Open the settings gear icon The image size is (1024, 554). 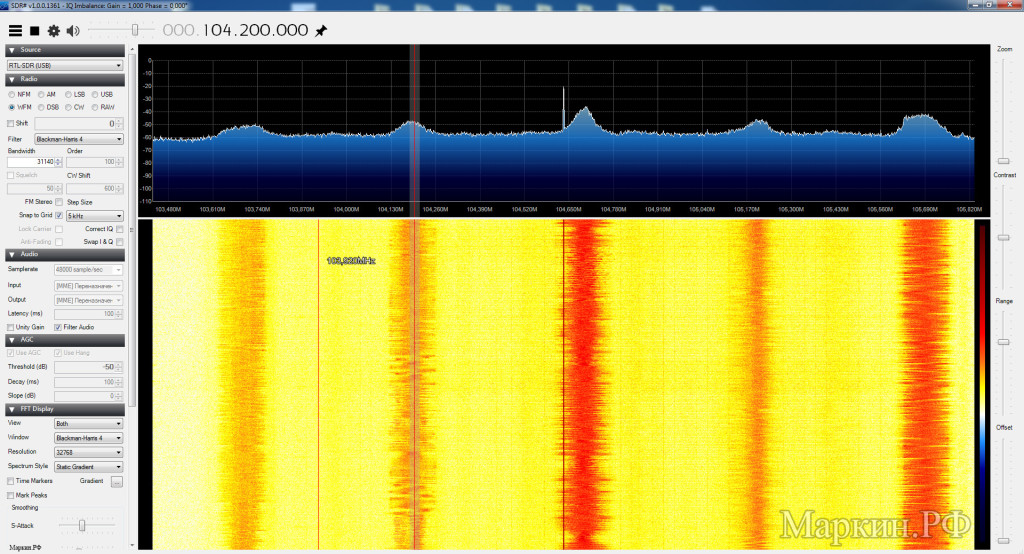pyautogui.click(x=53, y=31)
